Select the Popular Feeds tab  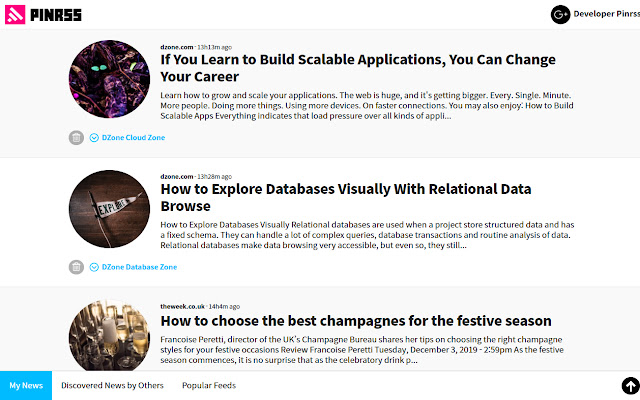pyautogui.click(x=209, y=385)
